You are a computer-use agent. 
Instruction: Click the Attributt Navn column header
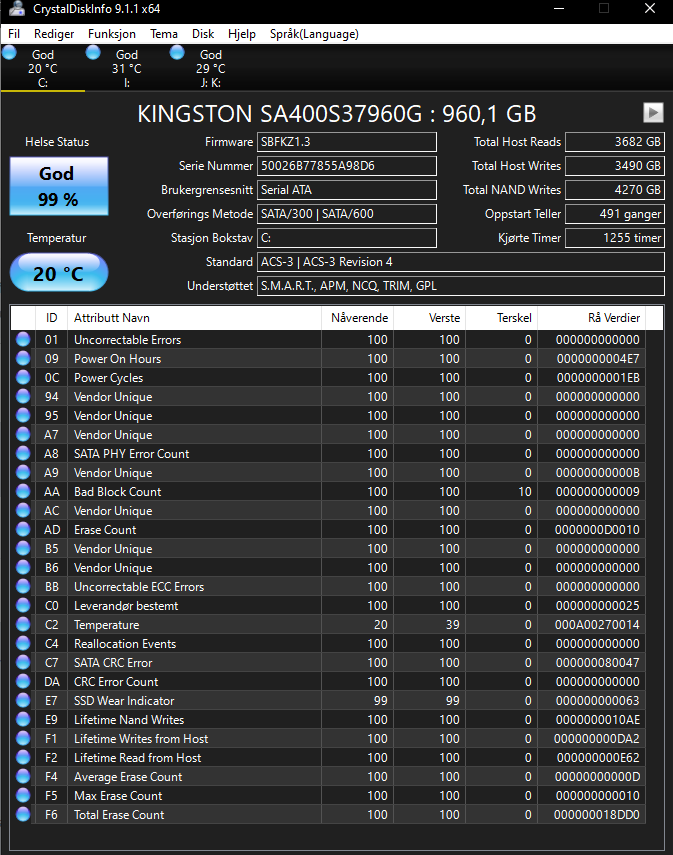click(194, 318)
